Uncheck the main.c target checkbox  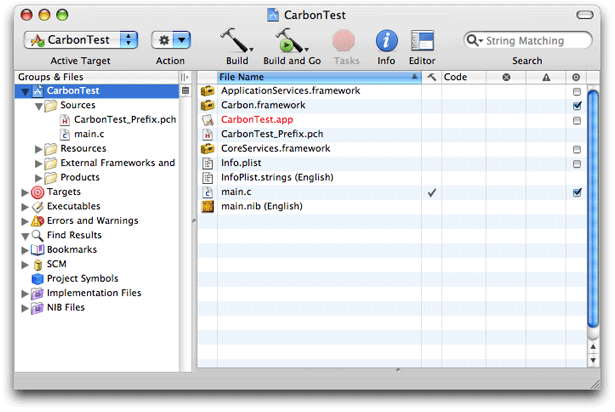pyautogui.click(x=577, y=192)
